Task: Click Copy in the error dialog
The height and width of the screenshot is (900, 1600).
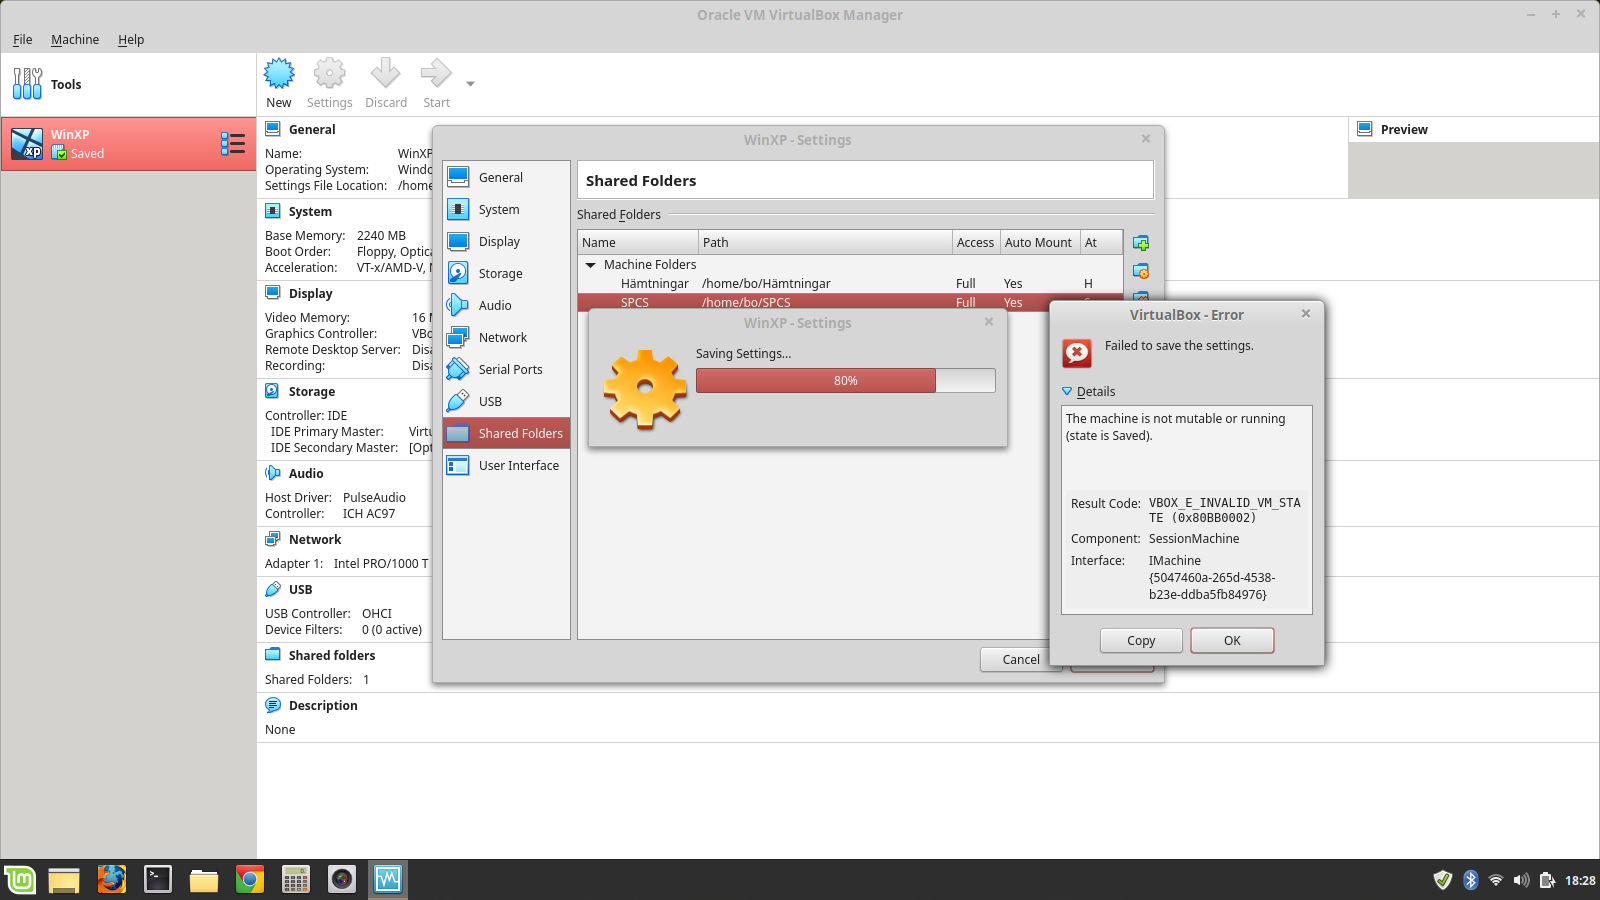Action: click(x=1141, y=641)
